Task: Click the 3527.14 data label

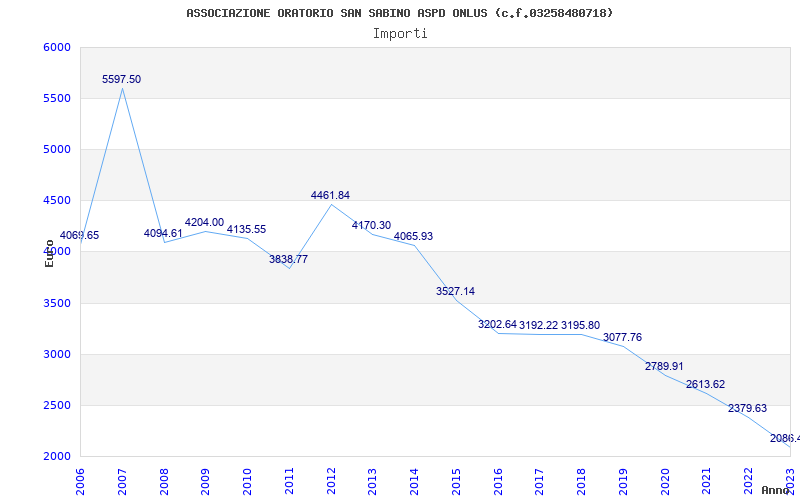Action: pyautogui.click(x=456, y=291)
